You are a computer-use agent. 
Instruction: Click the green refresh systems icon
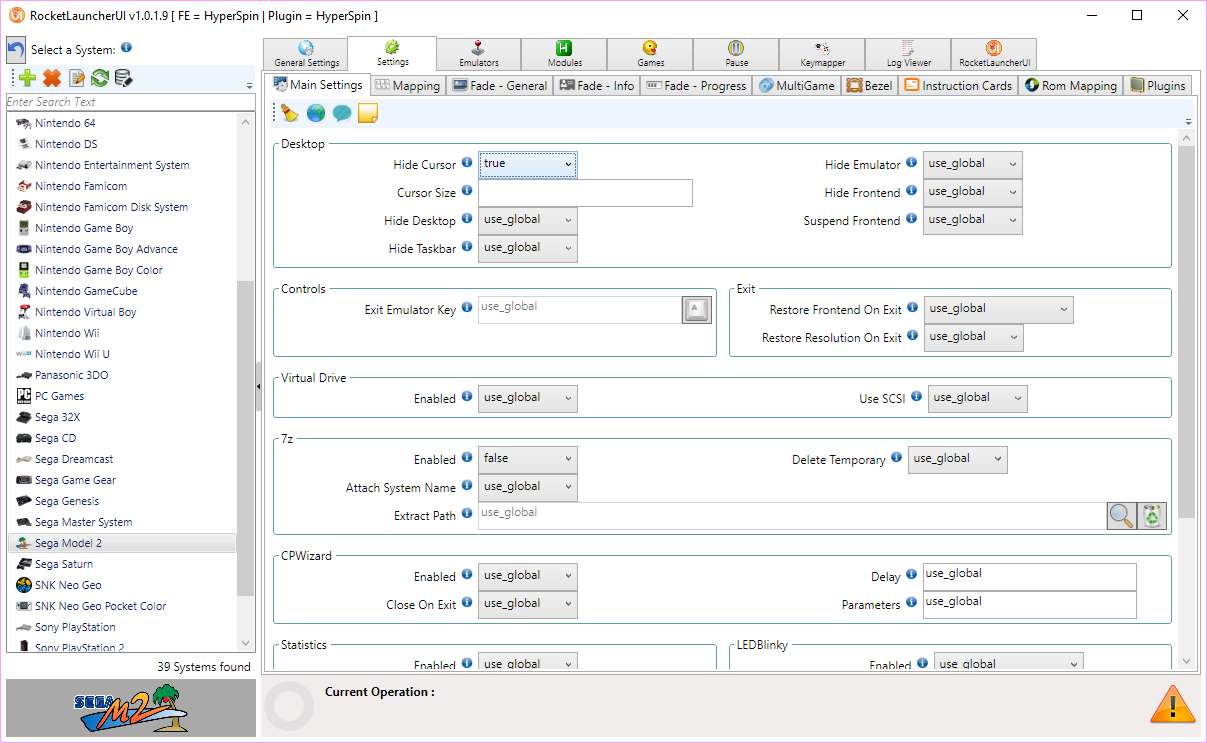click(100, 78)
